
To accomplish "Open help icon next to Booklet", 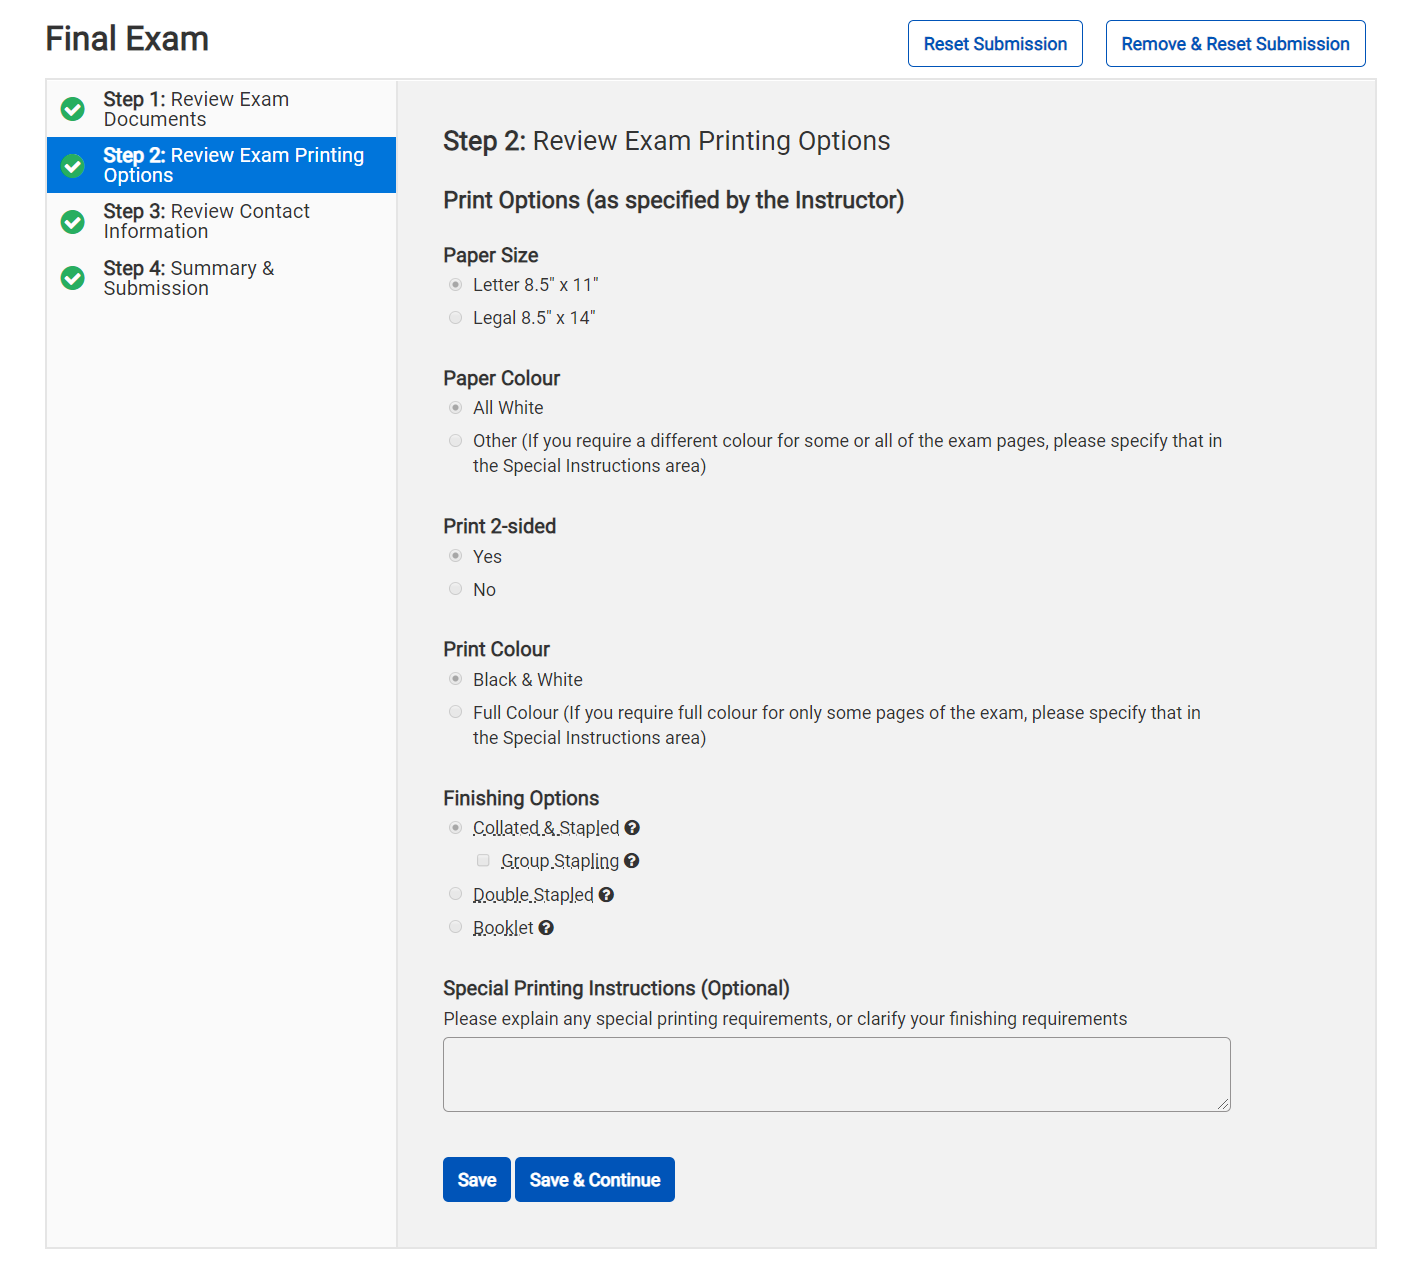I will pyautogui.click(x=546, y=928).
